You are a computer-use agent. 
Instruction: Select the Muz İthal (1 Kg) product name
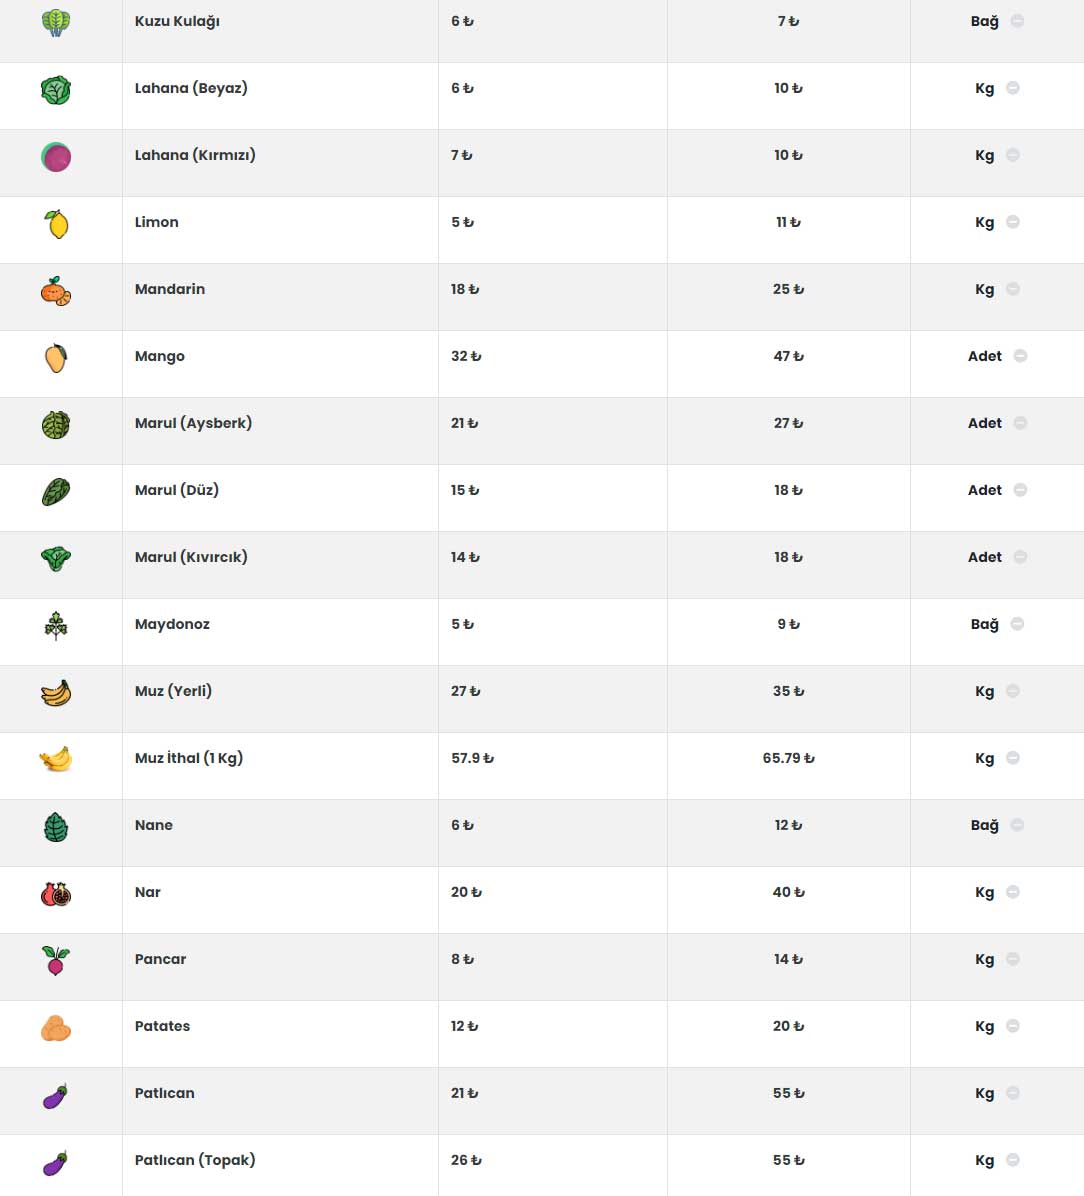[188, 758]
